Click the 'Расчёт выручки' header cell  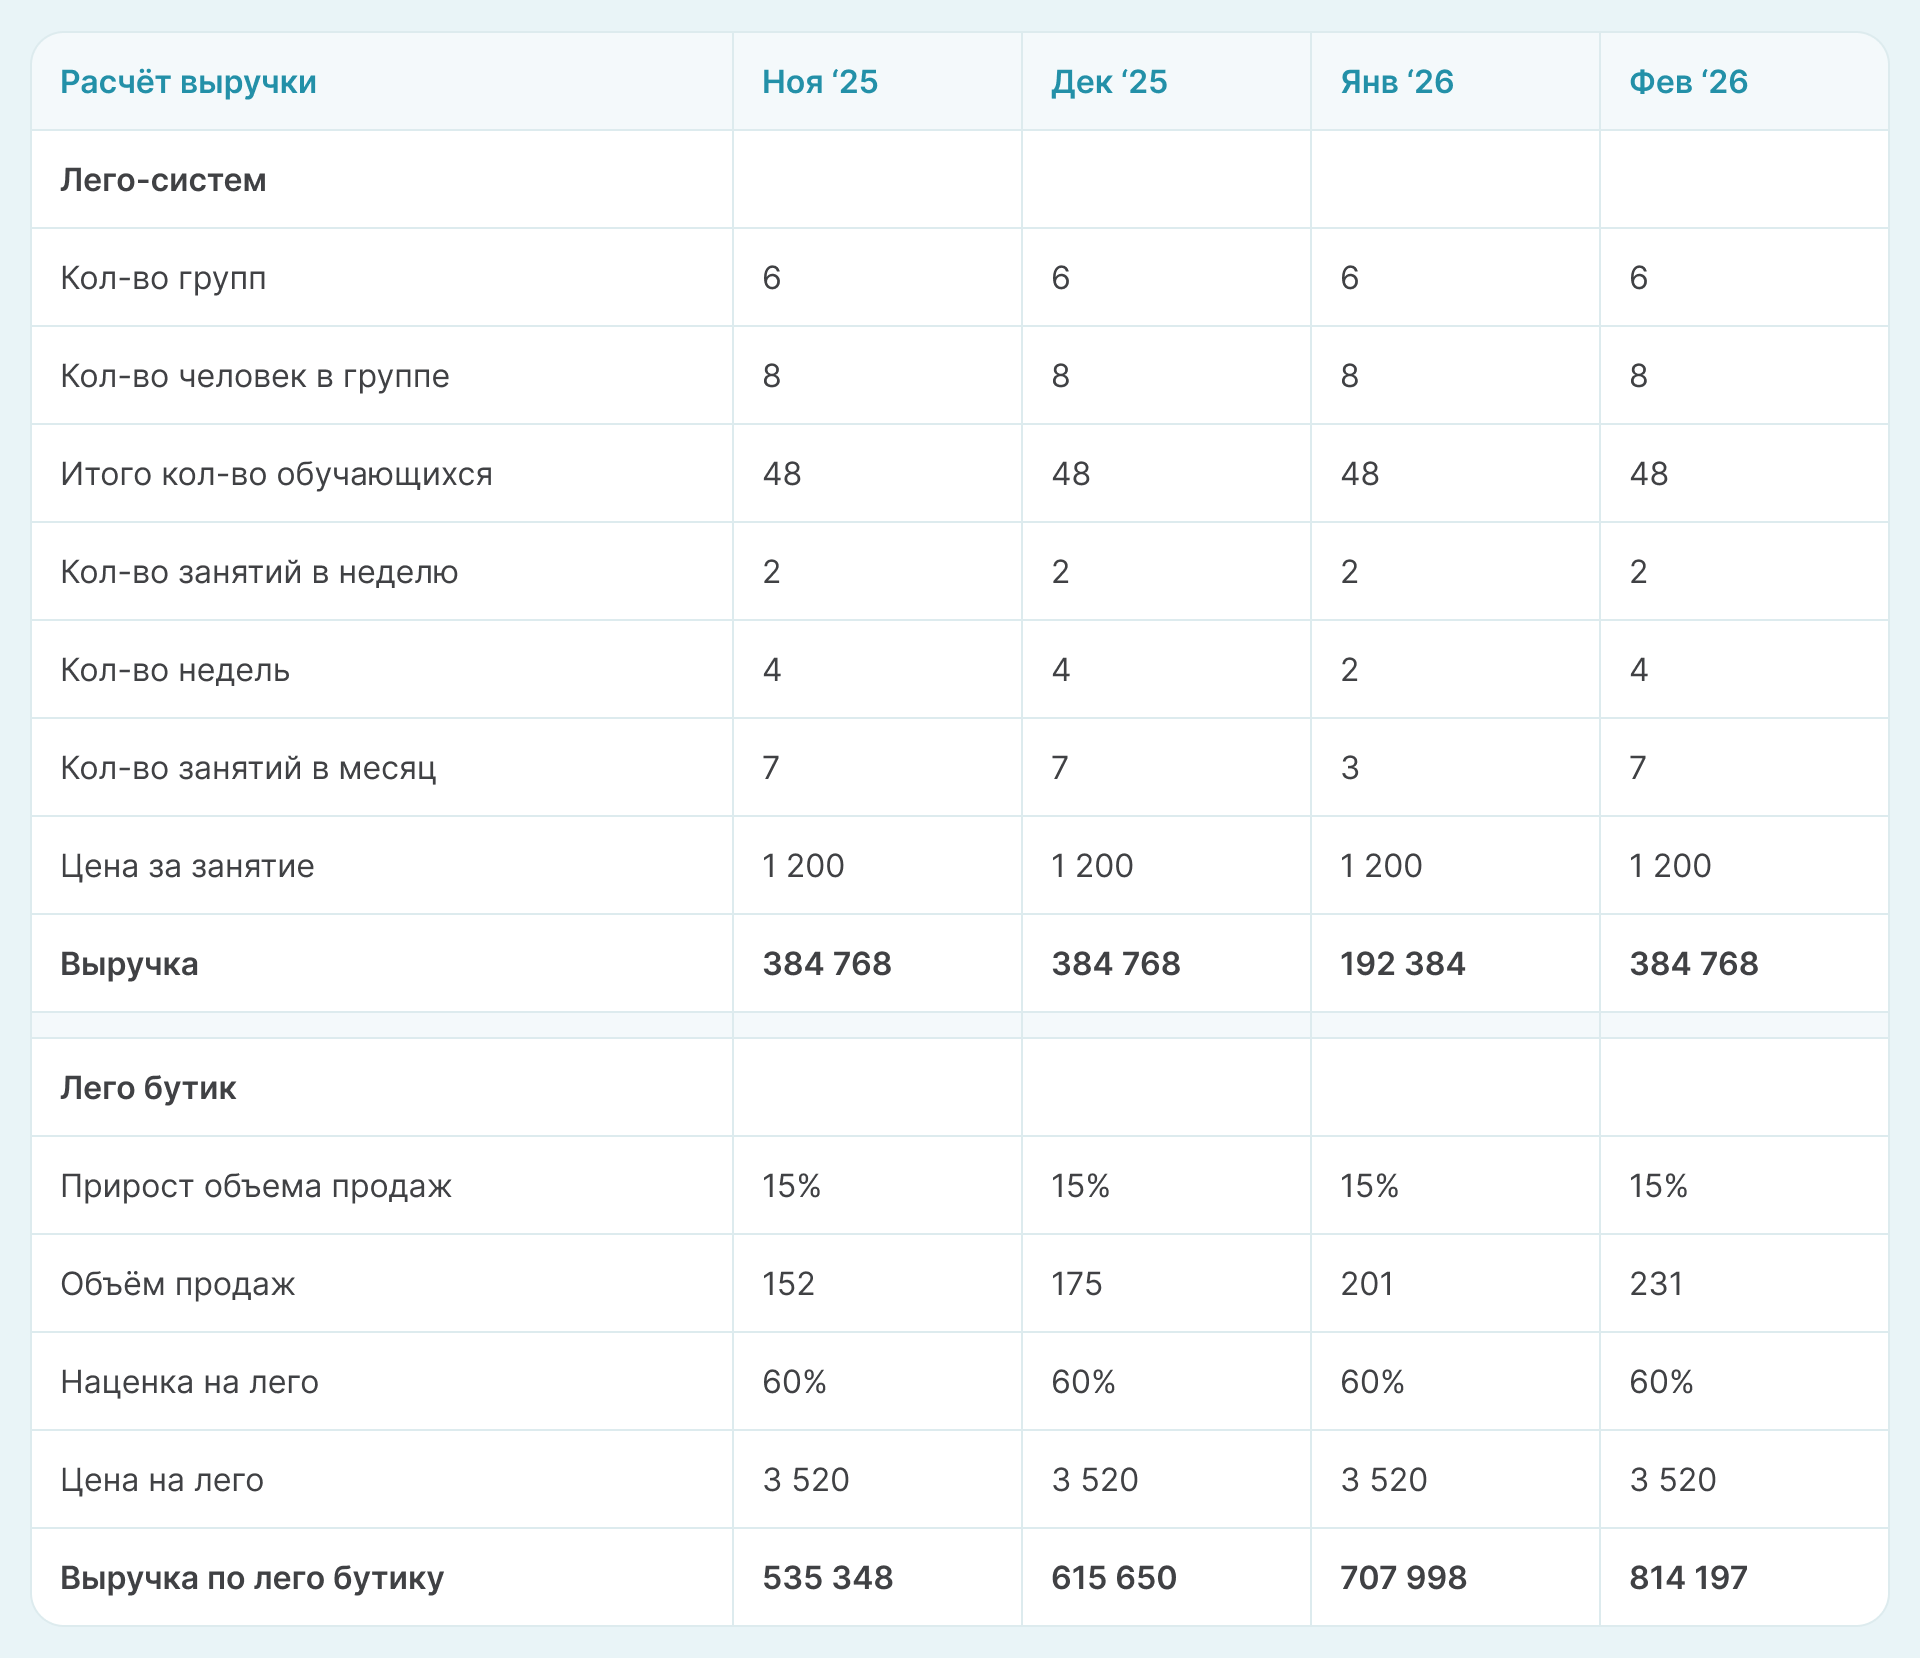tap(188, 82)
